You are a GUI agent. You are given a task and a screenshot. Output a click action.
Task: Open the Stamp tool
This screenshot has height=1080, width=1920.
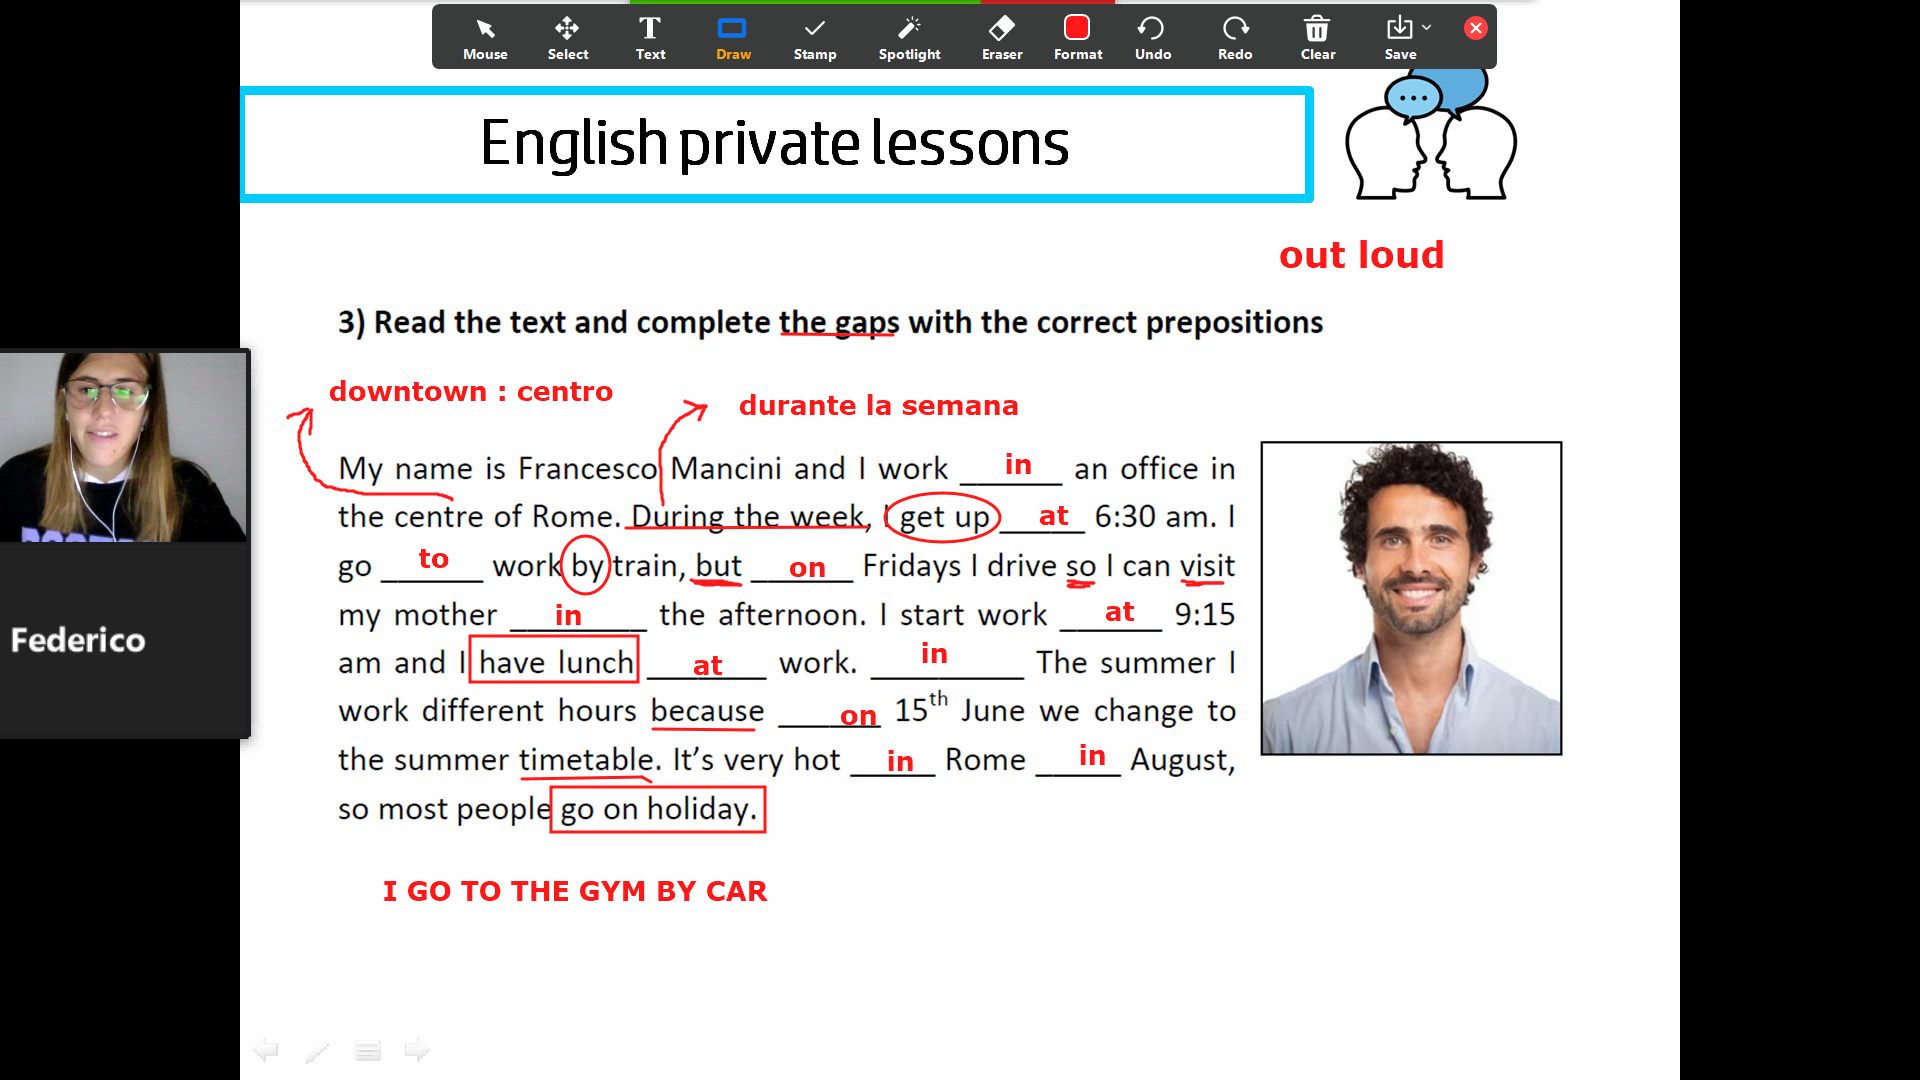815,38
